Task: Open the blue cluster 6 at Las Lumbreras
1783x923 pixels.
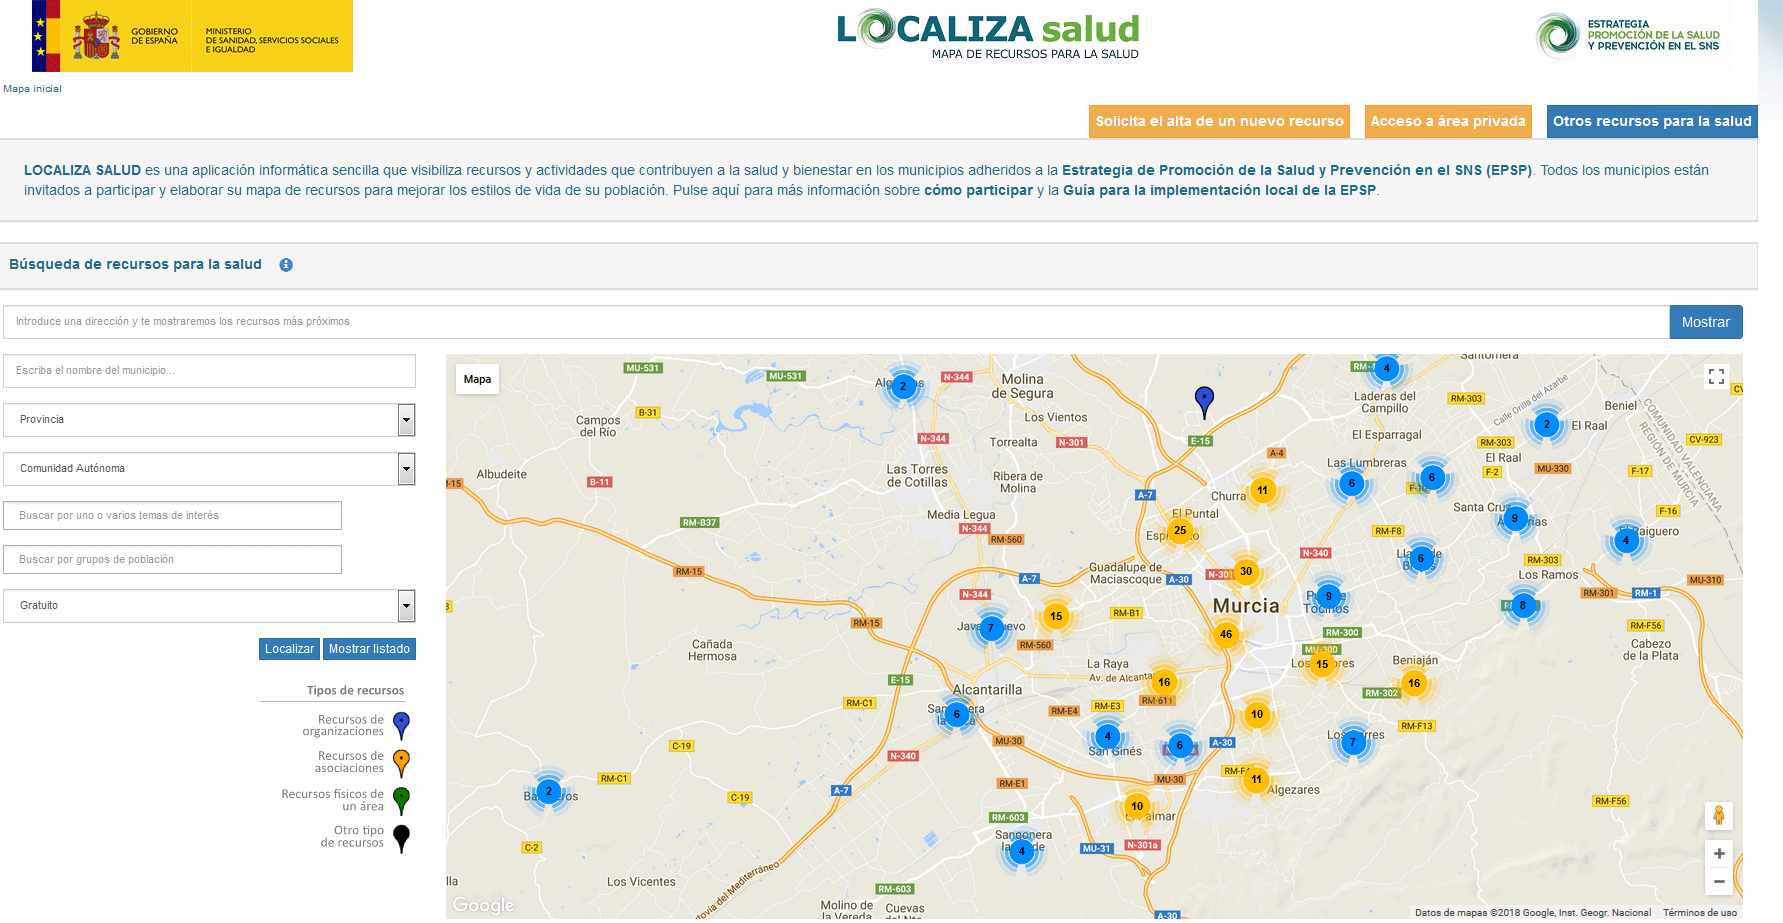Action: (1352, 484)
